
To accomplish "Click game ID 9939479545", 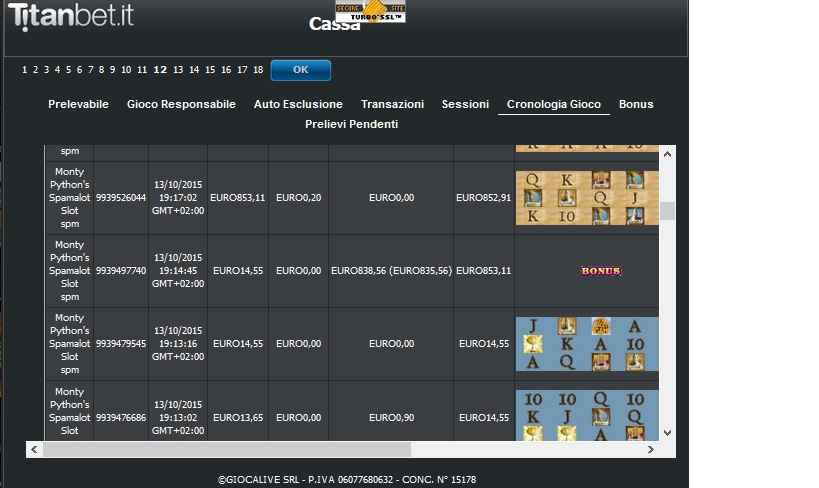I will point(121,344).
